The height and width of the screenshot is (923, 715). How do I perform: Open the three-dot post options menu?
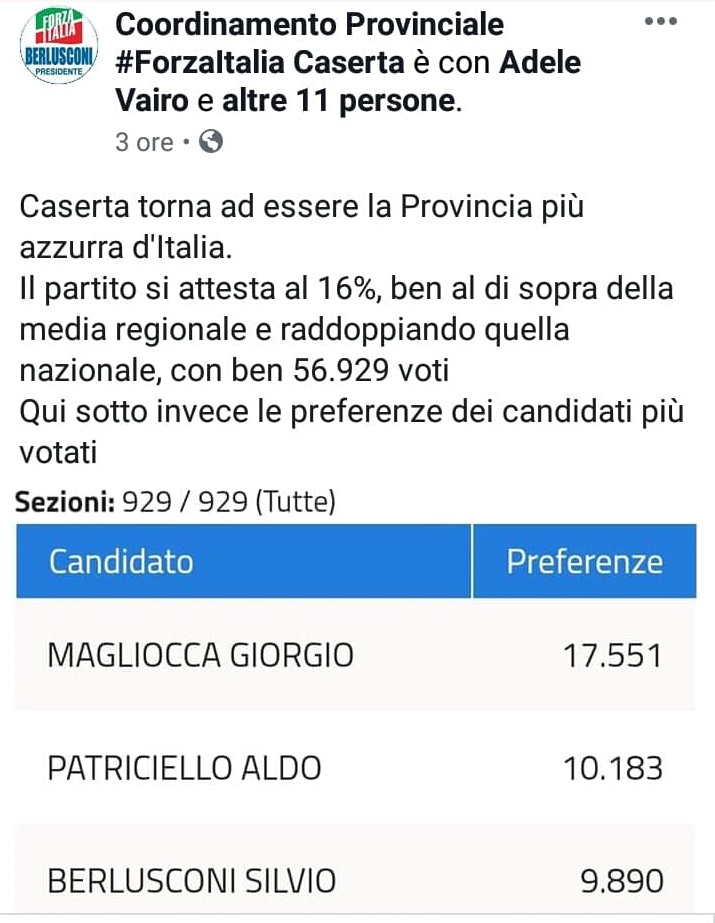point(661,21)
